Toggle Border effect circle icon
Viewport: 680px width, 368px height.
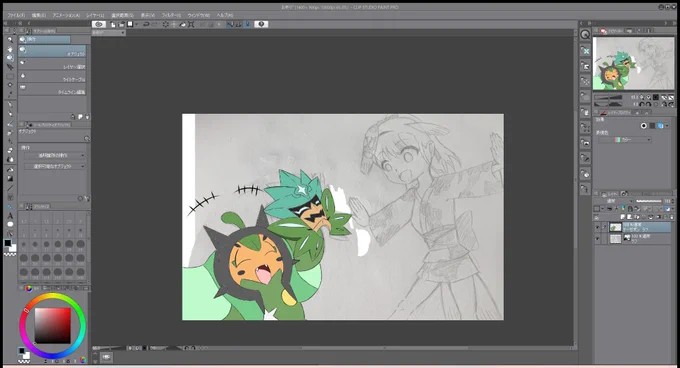(644, 126)
